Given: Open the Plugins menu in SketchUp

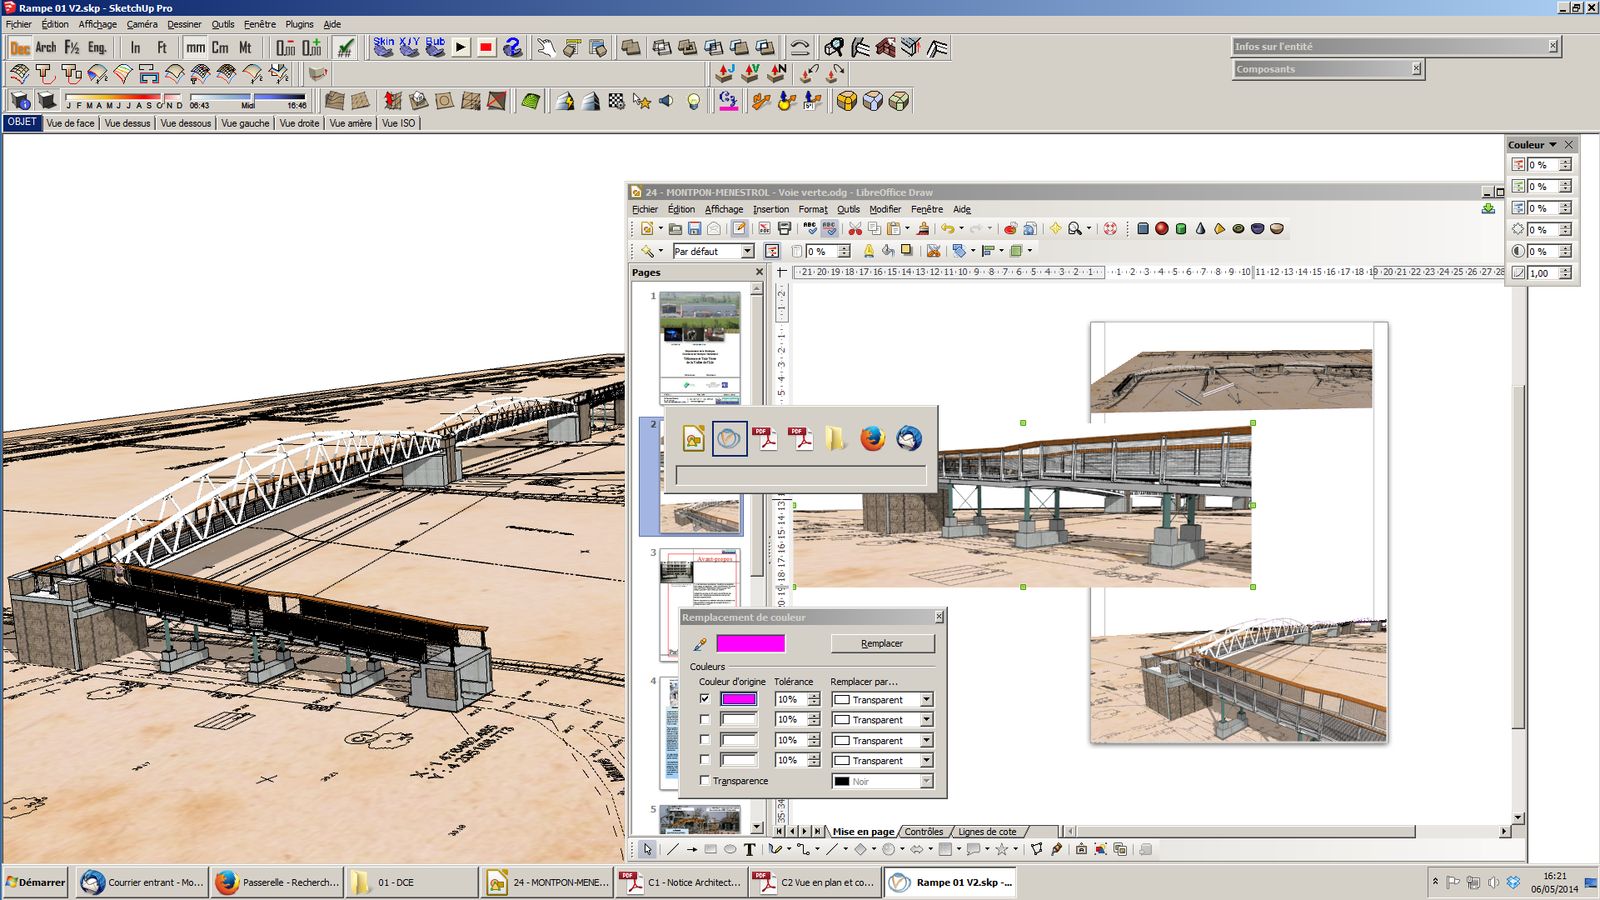Looking at the screenshot, I should [299, 24].
